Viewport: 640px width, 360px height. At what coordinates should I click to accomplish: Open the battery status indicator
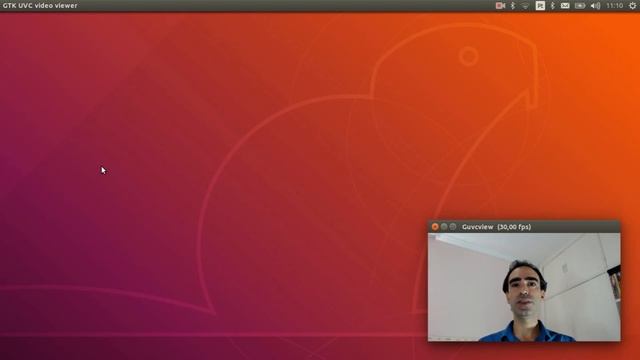580,6
